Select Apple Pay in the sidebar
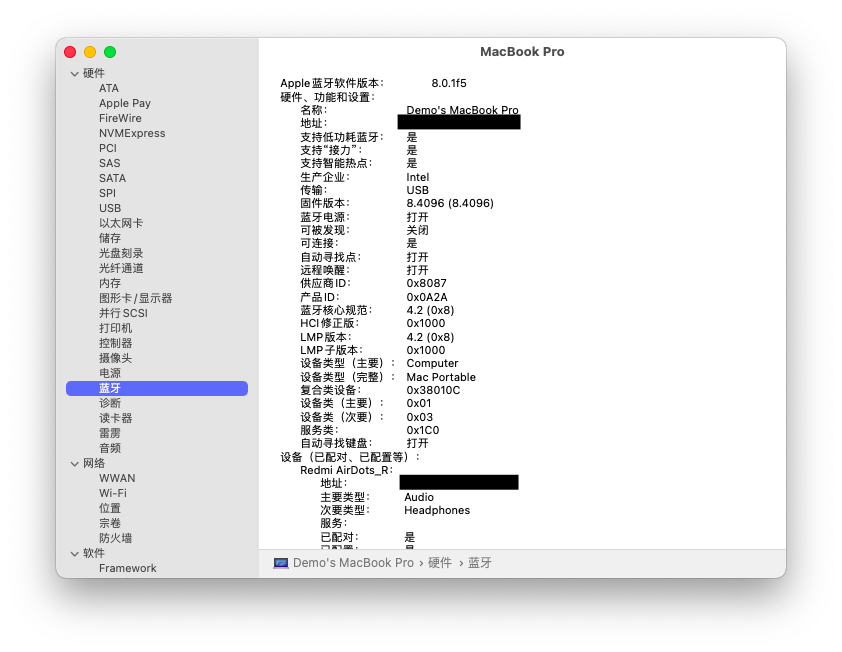The height and width of the screenshot is (652, 842). coord(125,103)
